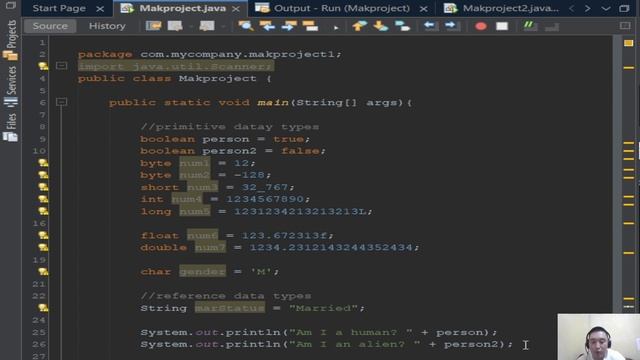This screenshot has width=640, height=360.
Task: Click value "123123421321321 3L" on long line
Action: pyautogui.click(x=300, y=211)
